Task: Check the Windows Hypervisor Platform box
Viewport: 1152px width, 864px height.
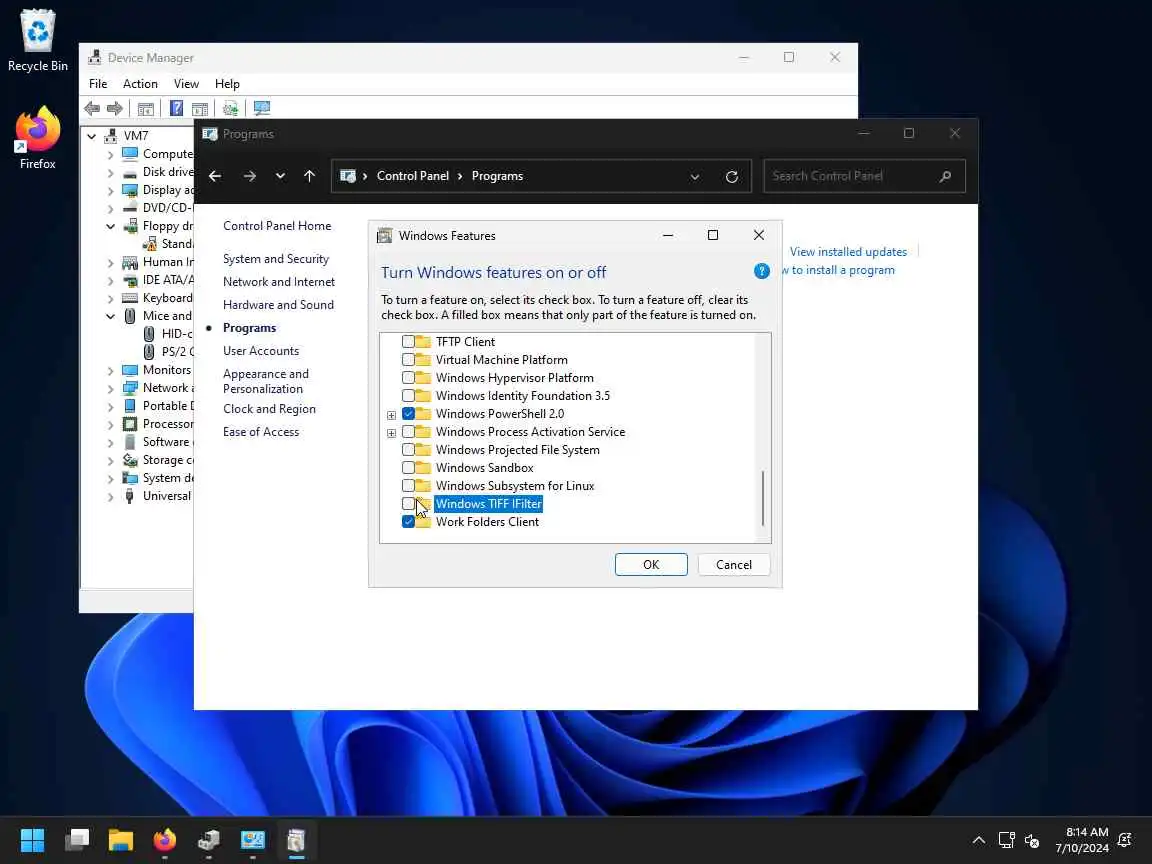Action: 408,378
